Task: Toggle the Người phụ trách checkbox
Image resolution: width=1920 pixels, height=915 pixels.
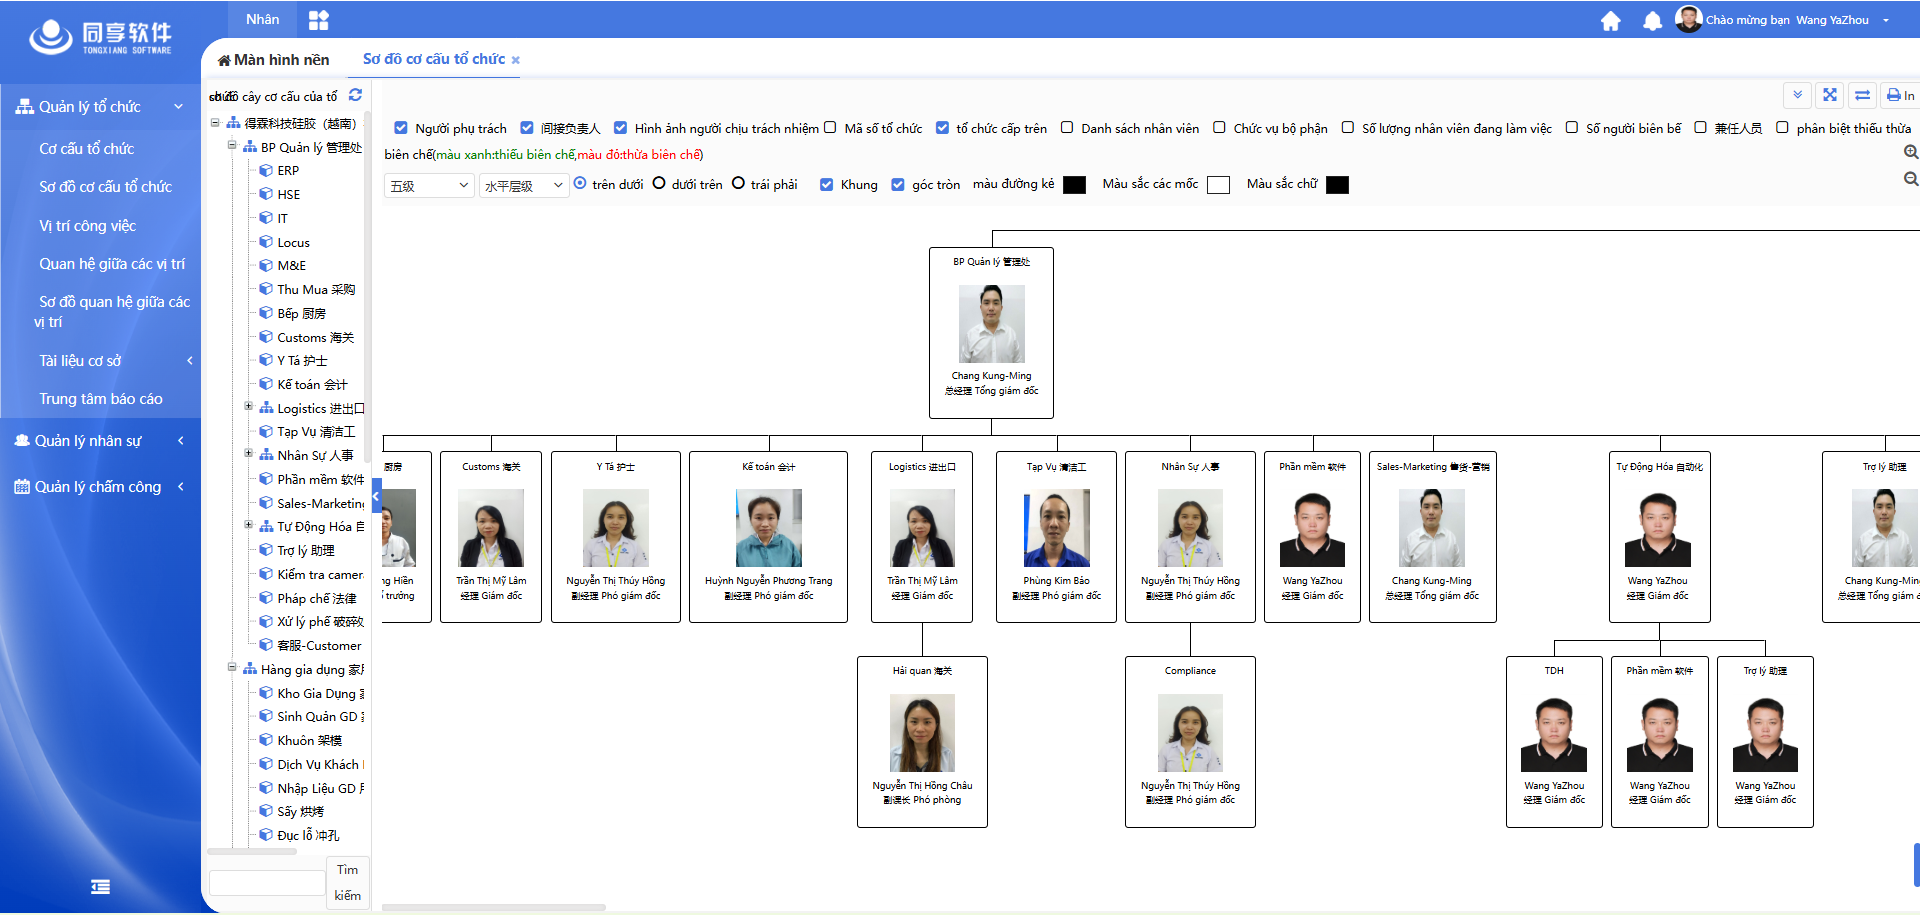Action: pos(401,128)
